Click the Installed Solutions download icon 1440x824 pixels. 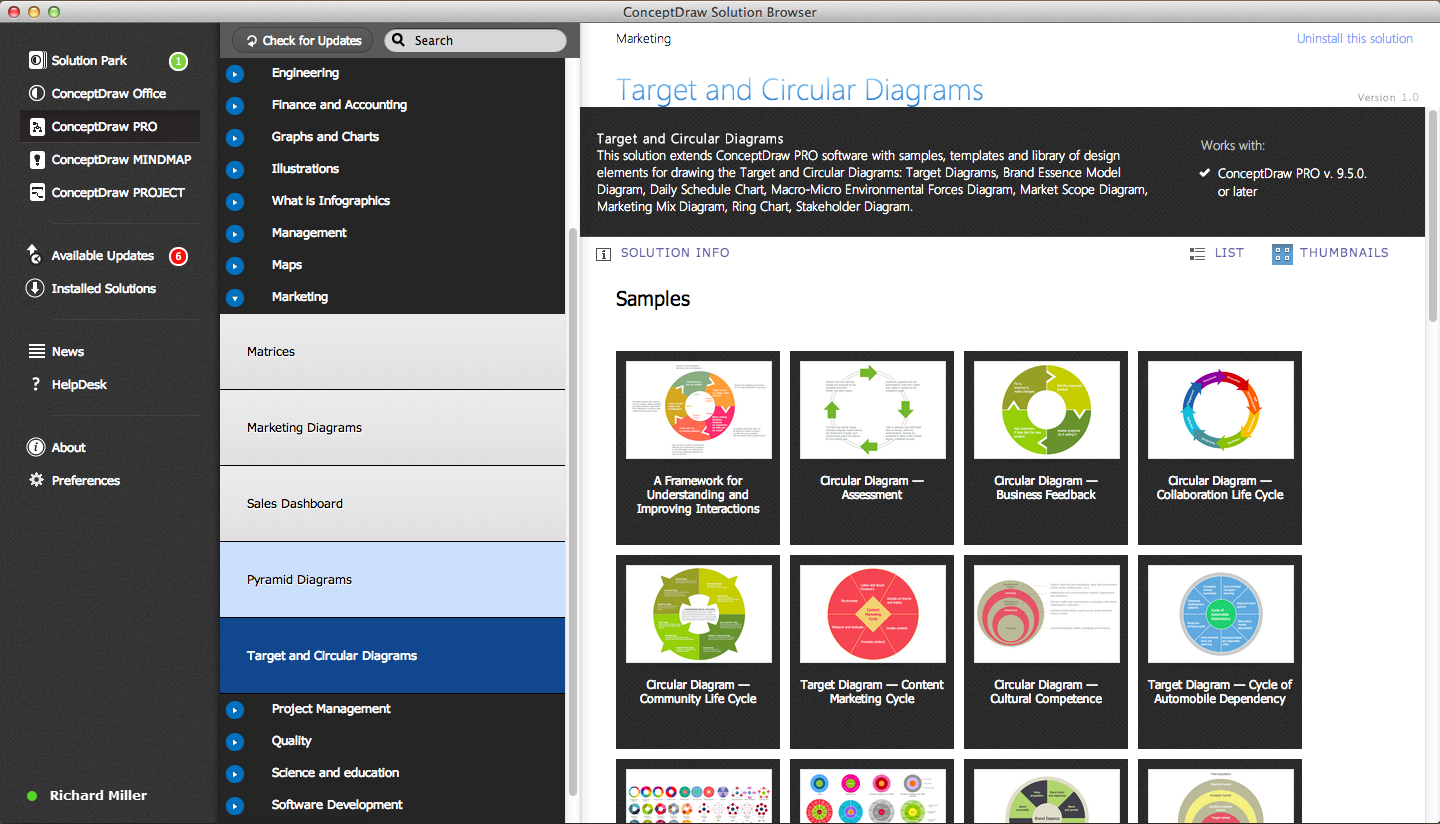point(35,288)
